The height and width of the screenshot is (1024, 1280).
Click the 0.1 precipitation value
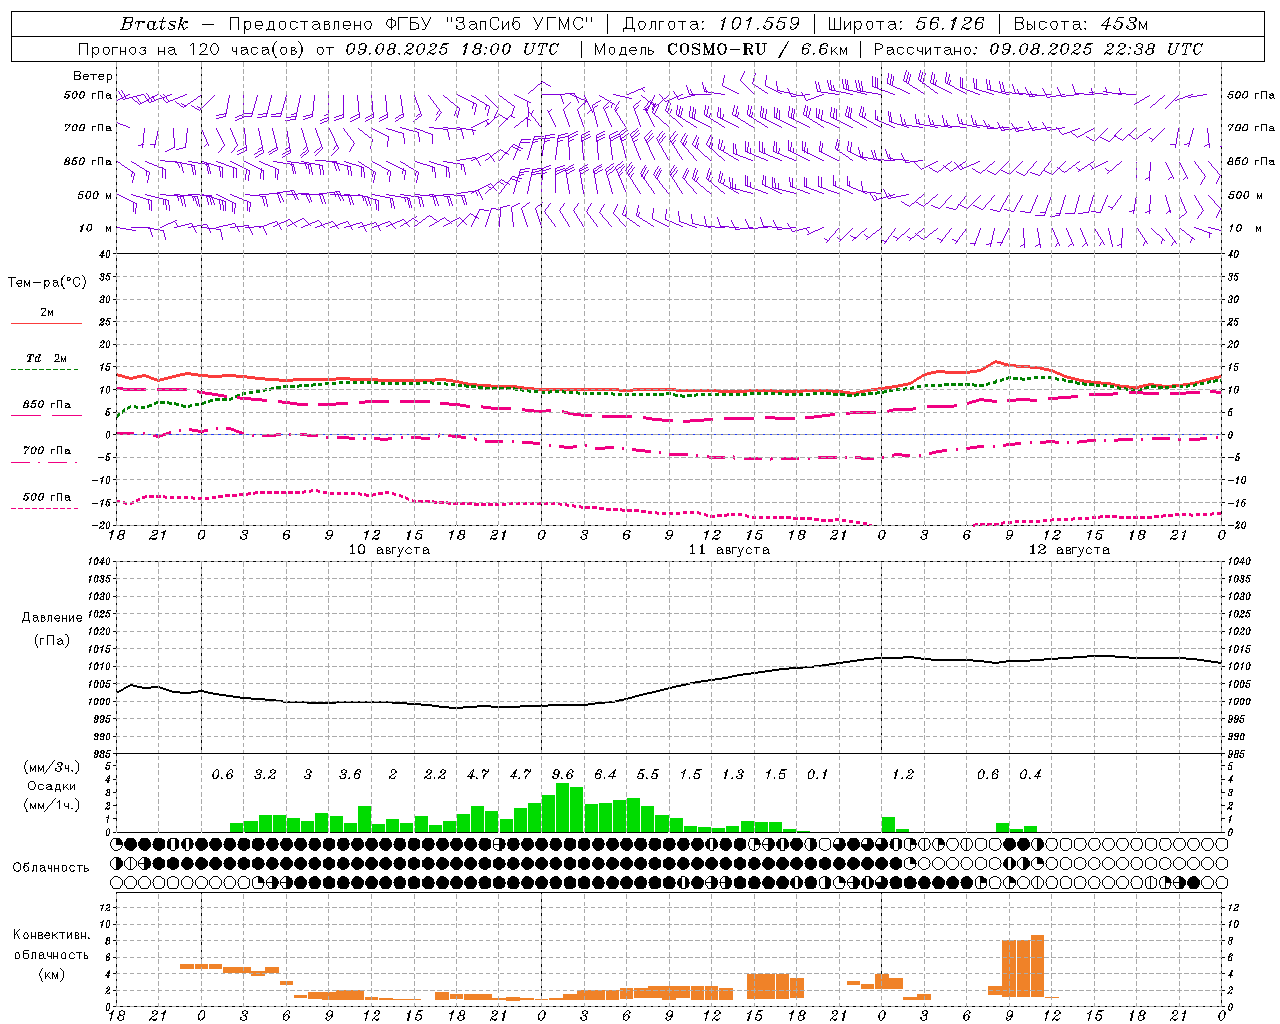pyautogui.click(x=818, y=774)
